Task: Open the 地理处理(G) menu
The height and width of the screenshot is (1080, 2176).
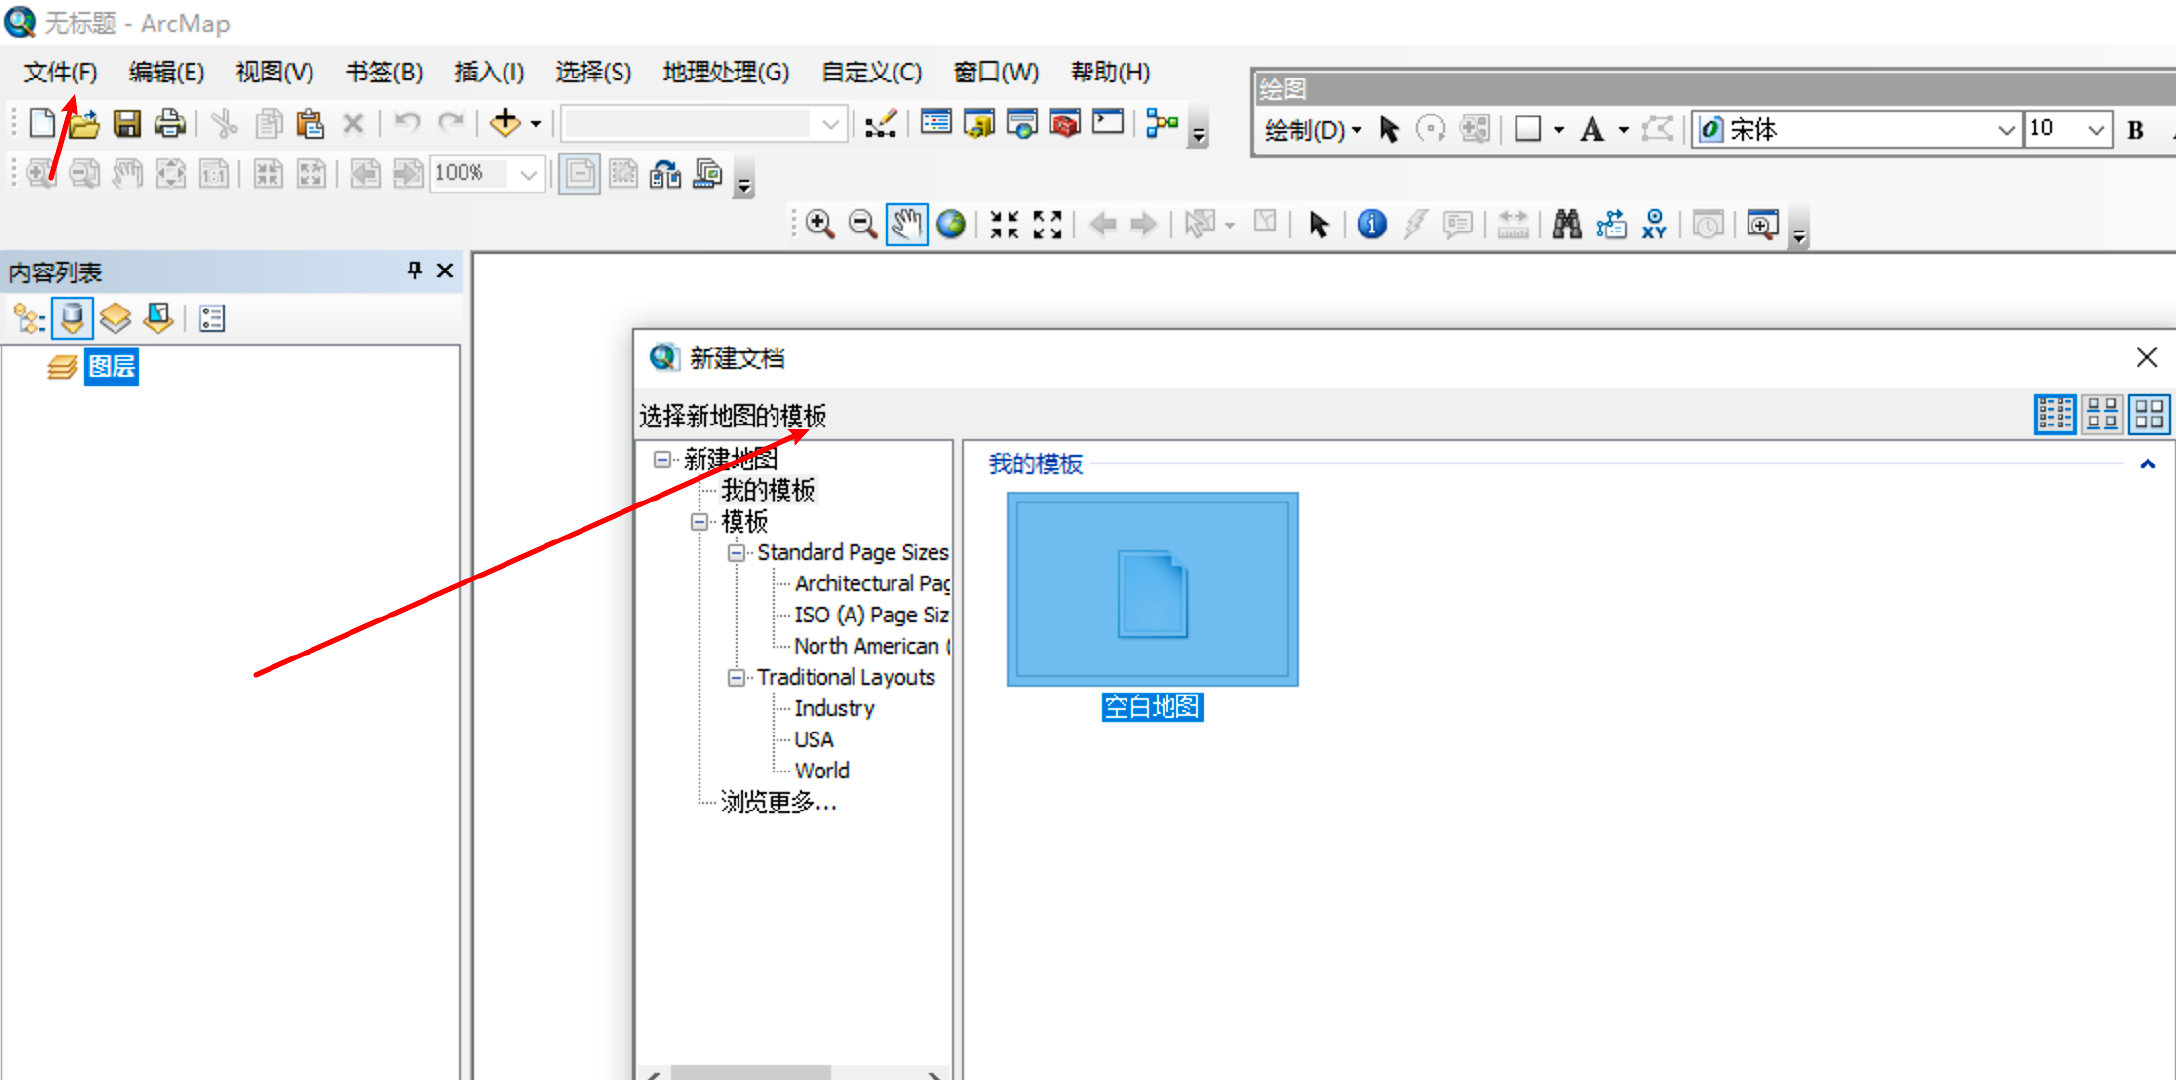Action: coord(725,72)
